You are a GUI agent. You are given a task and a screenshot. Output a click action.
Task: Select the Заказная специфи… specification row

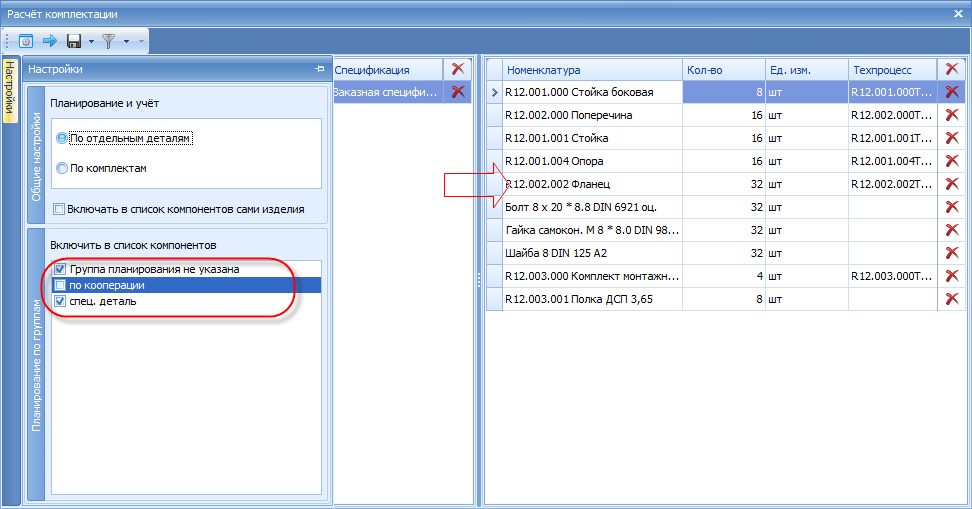point(389,92)
